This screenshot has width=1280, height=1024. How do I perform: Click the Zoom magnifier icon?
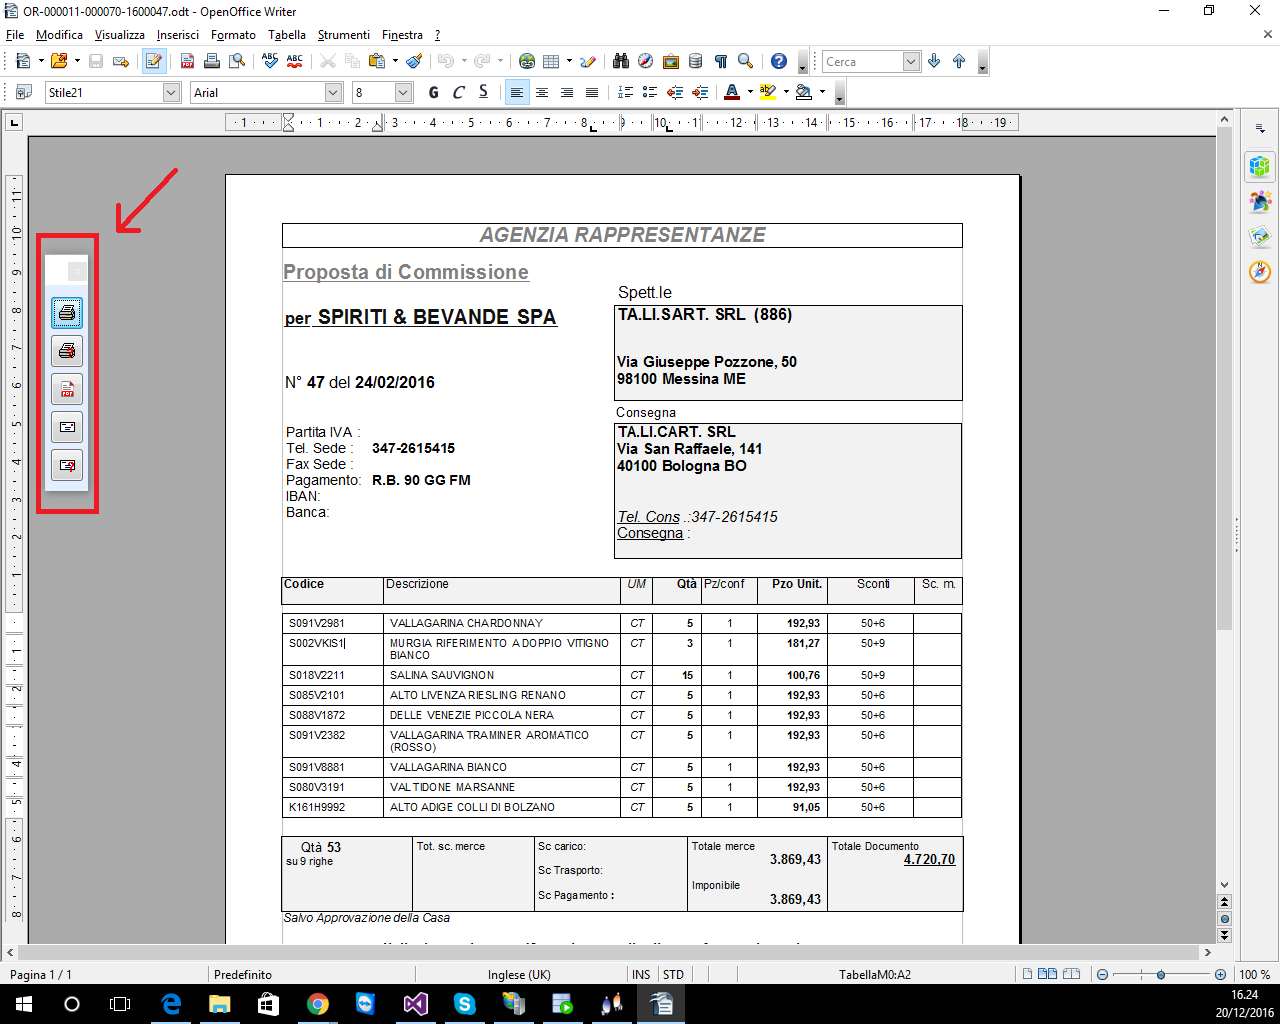point(746,61)
